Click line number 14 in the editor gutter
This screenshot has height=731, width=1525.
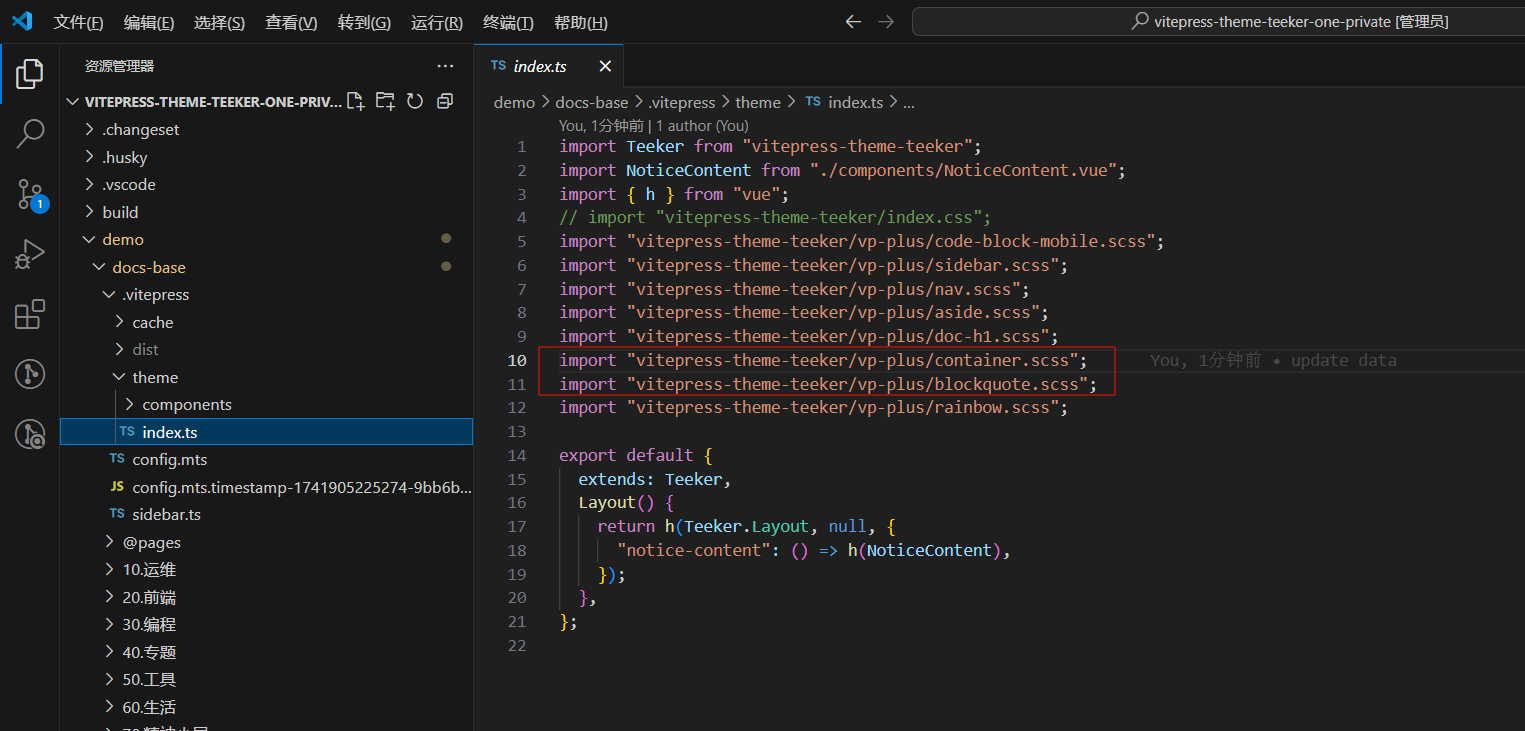coord(517,455)
